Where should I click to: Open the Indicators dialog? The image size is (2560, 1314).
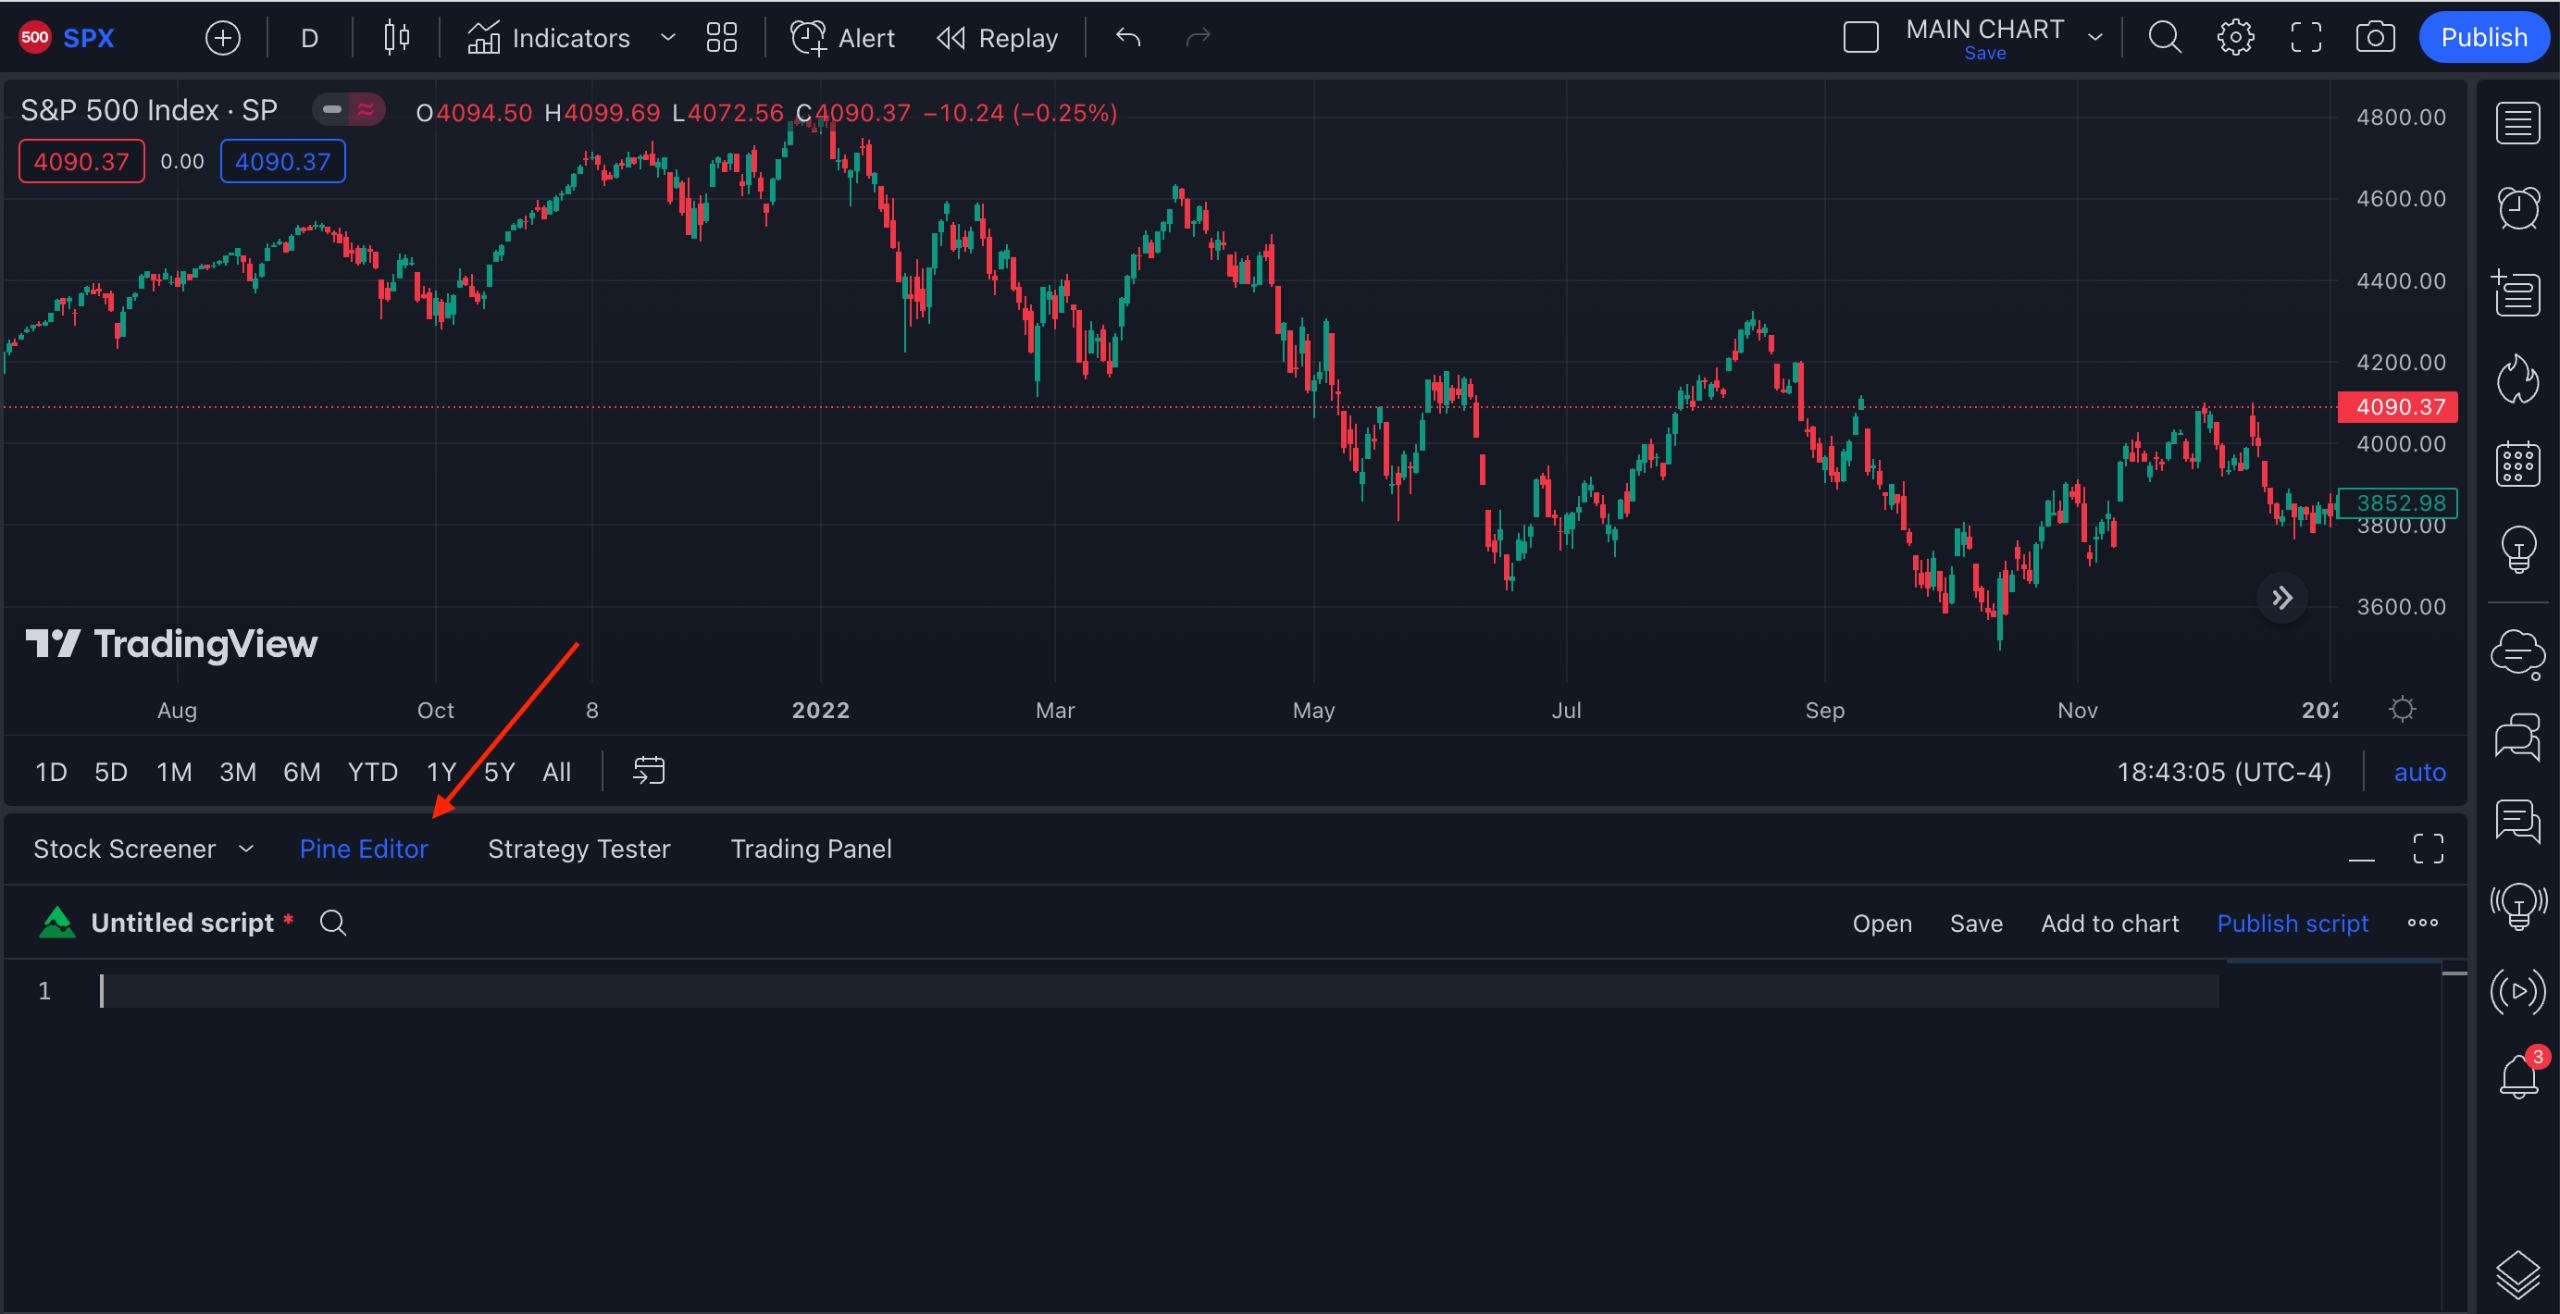pyautogui.click(x=548, y=38)
